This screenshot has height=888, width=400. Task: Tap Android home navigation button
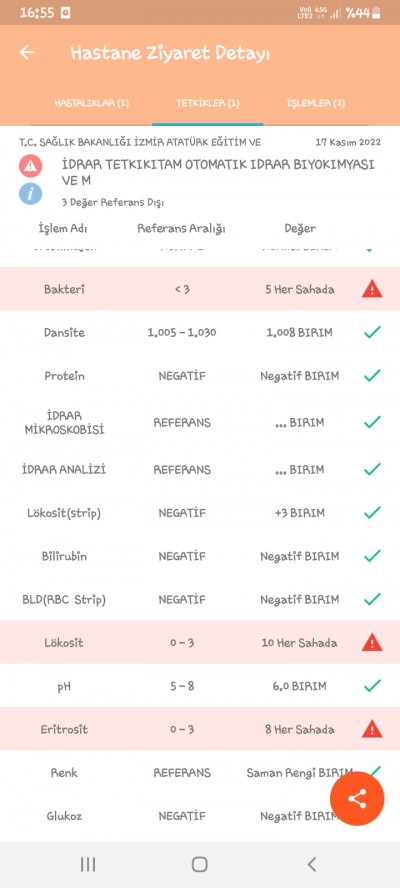(x=199, y=864)
